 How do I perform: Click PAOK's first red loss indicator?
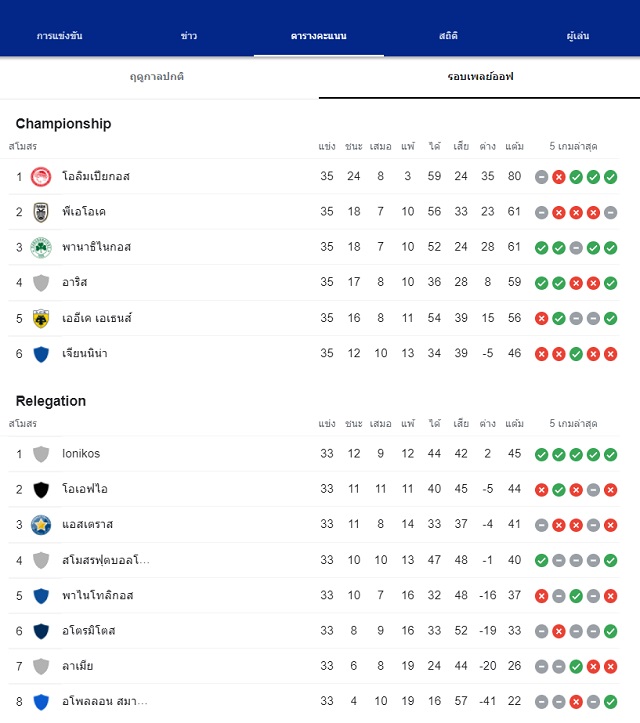559,212
